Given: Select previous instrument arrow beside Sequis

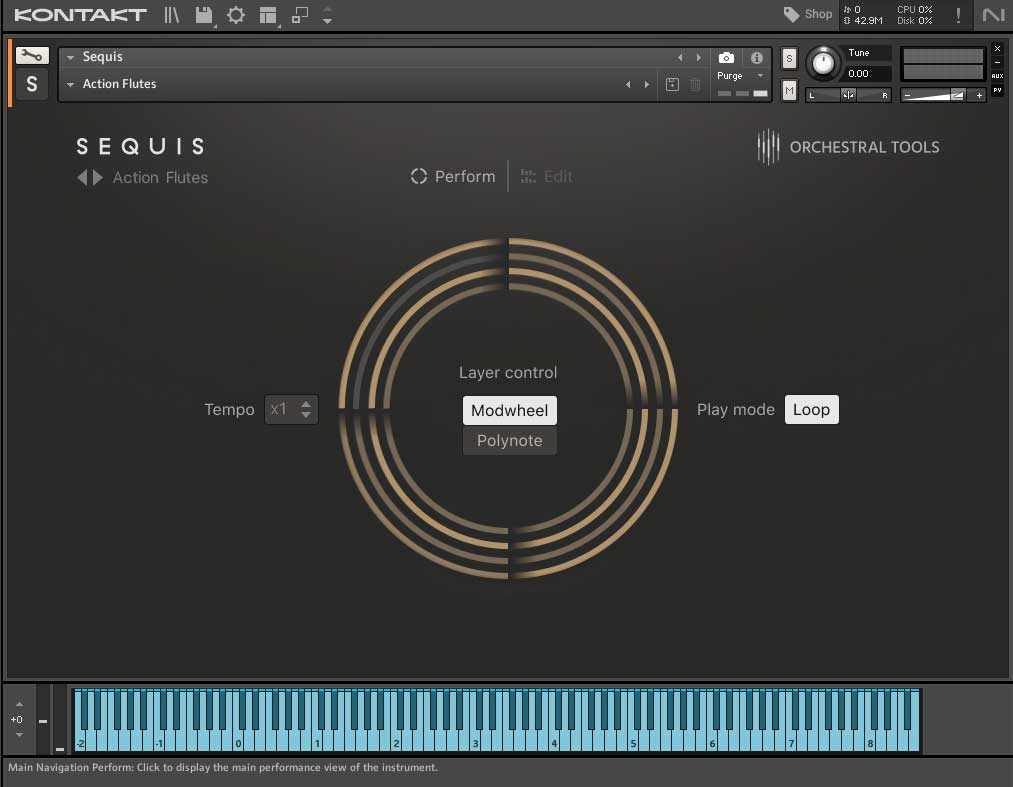Looking at the screenshot, I should tap(680, 58).
